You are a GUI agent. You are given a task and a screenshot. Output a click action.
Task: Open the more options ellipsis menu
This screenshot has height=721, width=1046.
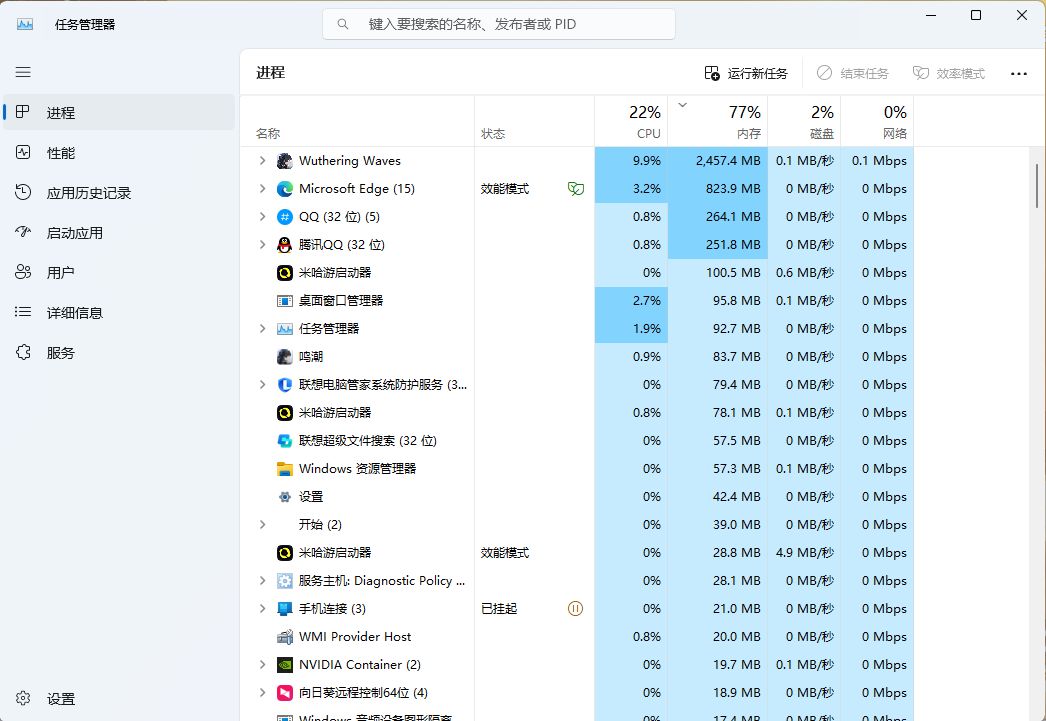pos(1019,73)
